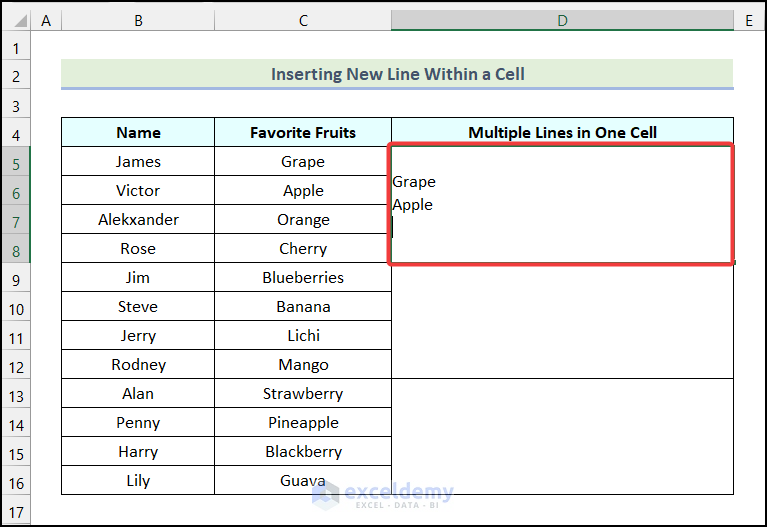
Task: Select the 'Name' header cell
Action: (x=138, y=133)
